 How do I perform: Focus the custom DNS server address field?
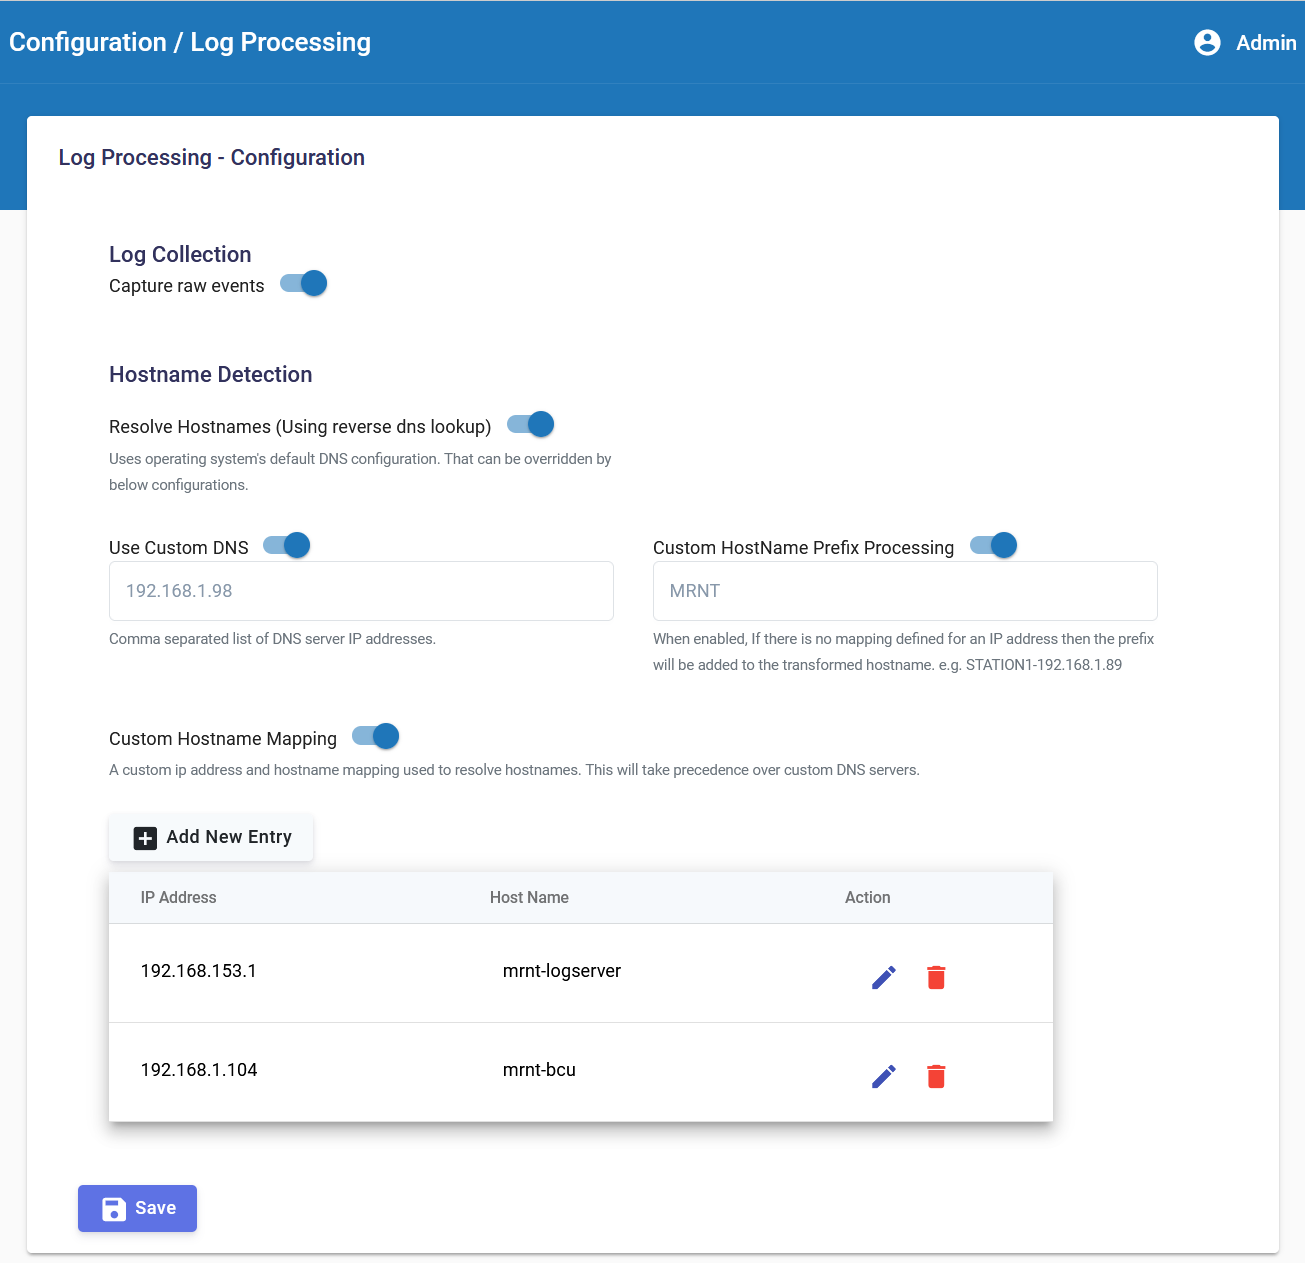361,591
